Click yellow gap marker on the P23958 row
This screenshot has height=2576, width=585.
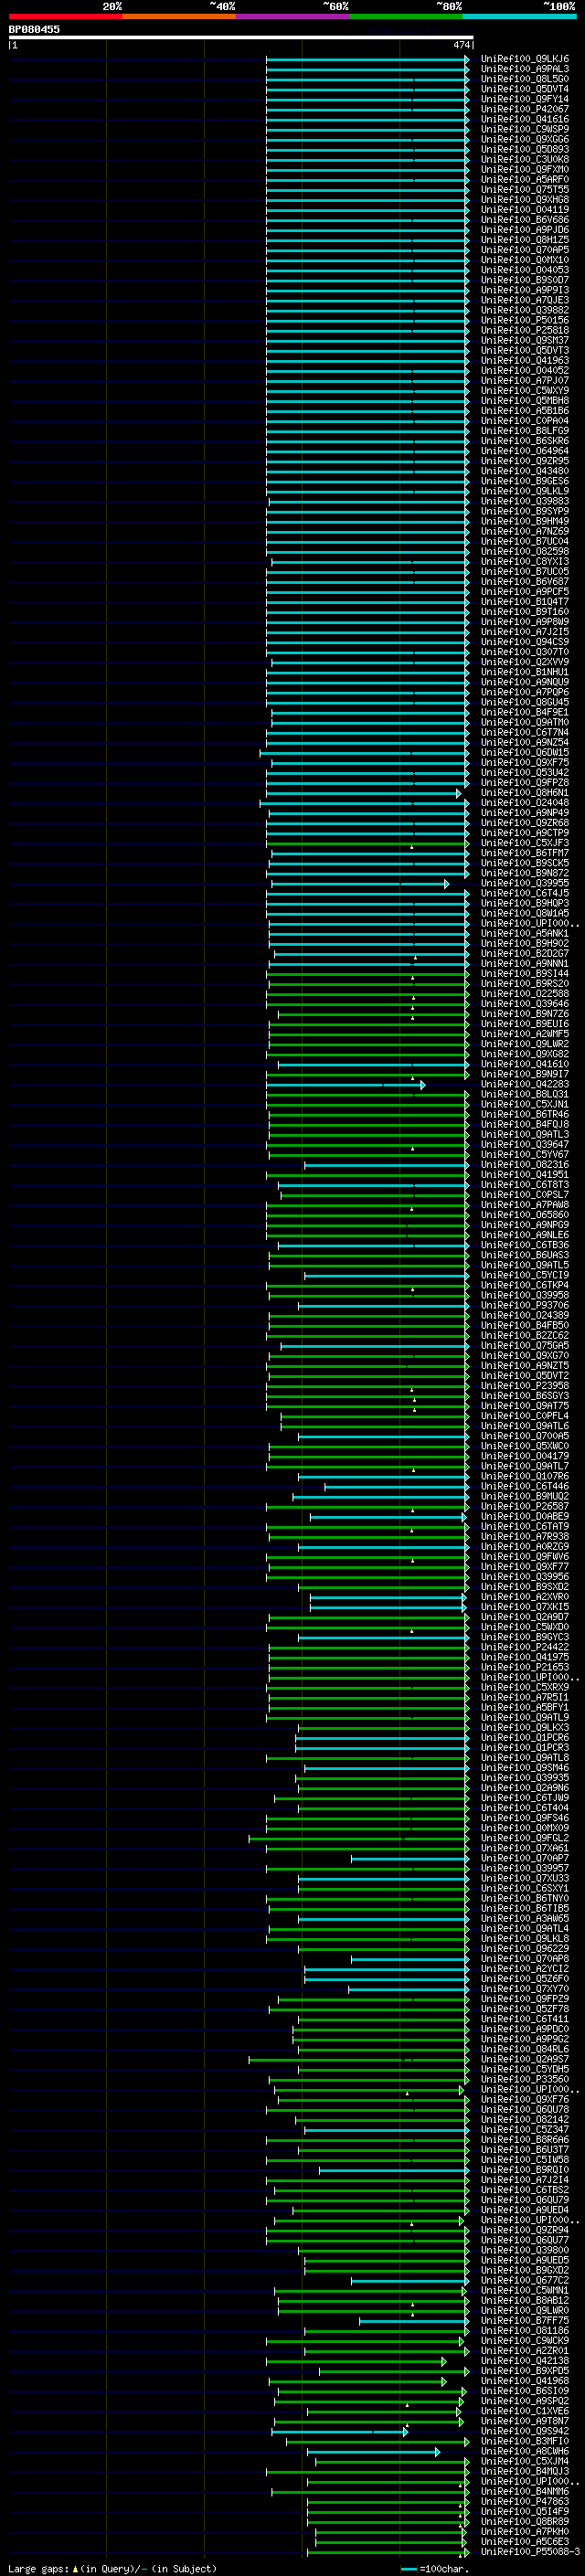tap(411, 1390)
